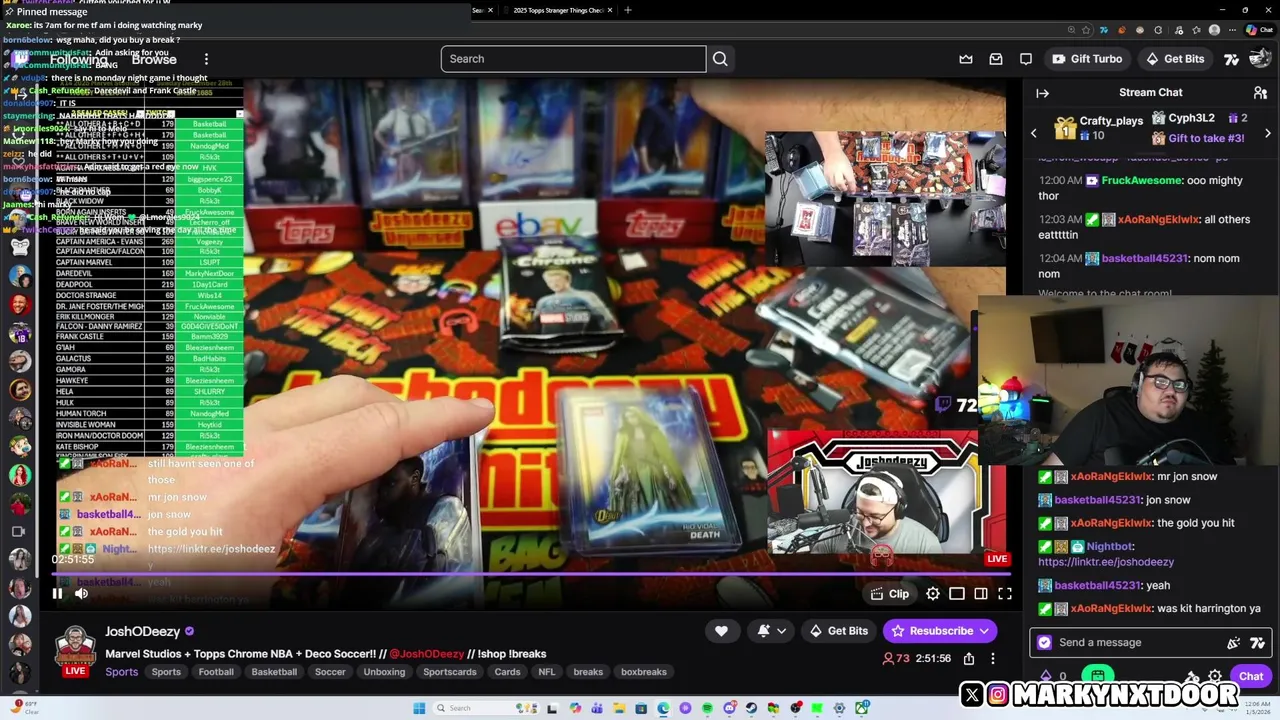Open Resubscribe dropdown button
Viewport: 1280px width, 720px height.
click(940, 631)
